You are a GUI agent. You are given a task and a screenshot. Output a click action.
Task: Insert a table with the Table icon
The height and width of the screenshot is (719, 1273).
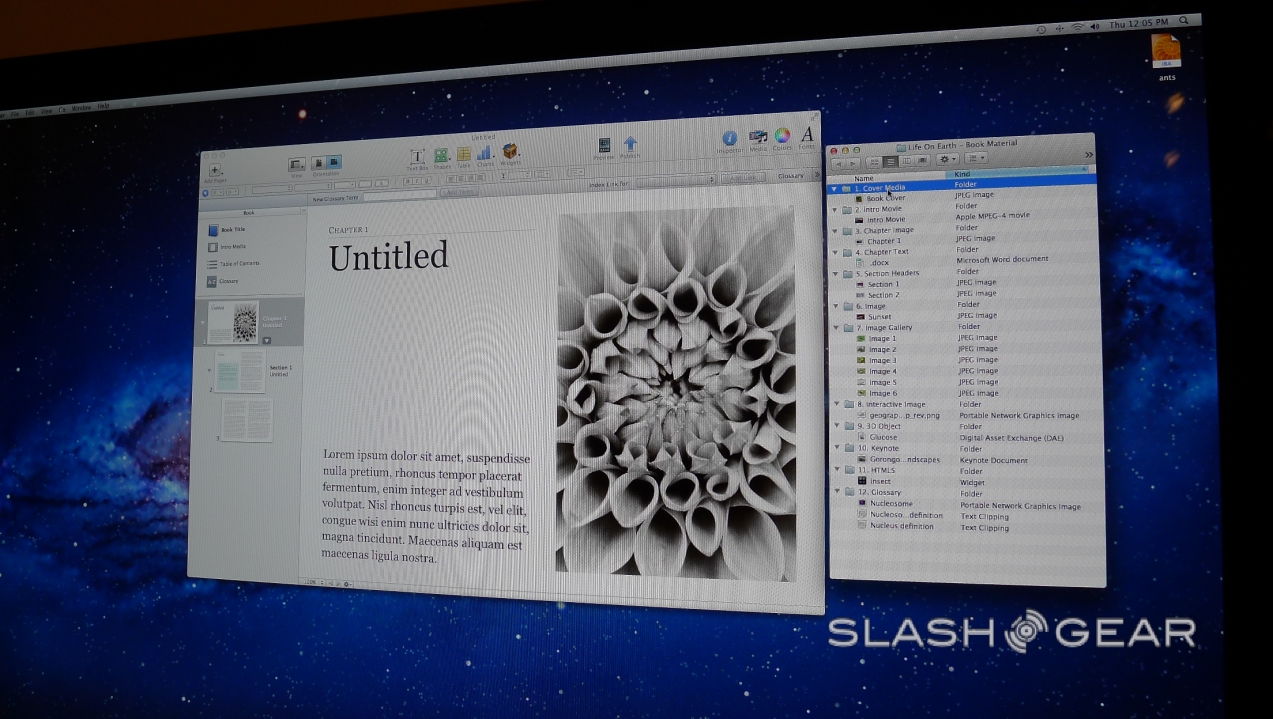coord(464,155)
